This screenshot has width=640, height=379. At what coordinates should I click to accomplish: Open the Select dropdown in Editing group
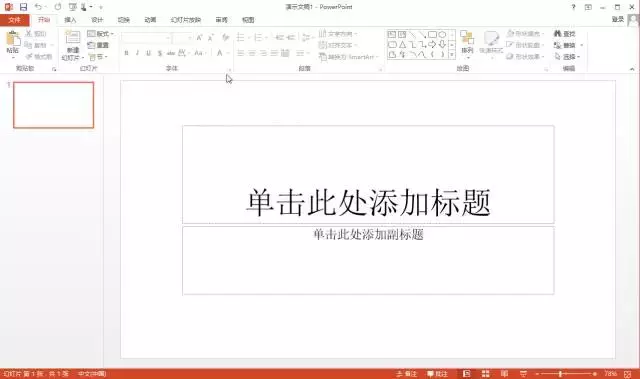point(568,57)
